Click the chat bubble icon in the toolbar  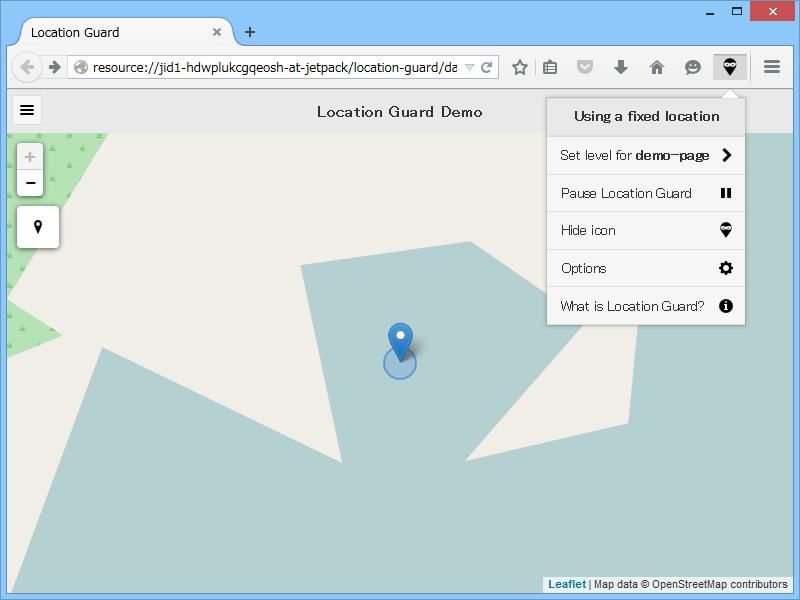click(x=692, y=67)
